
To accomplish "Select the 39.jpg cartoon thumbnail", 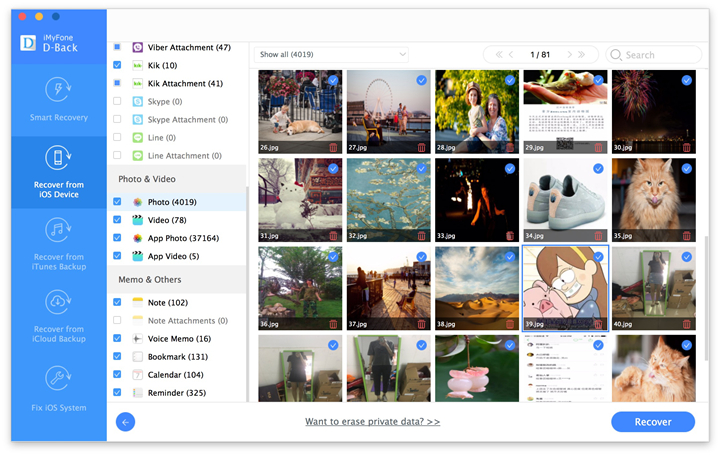I will [565, 288].
